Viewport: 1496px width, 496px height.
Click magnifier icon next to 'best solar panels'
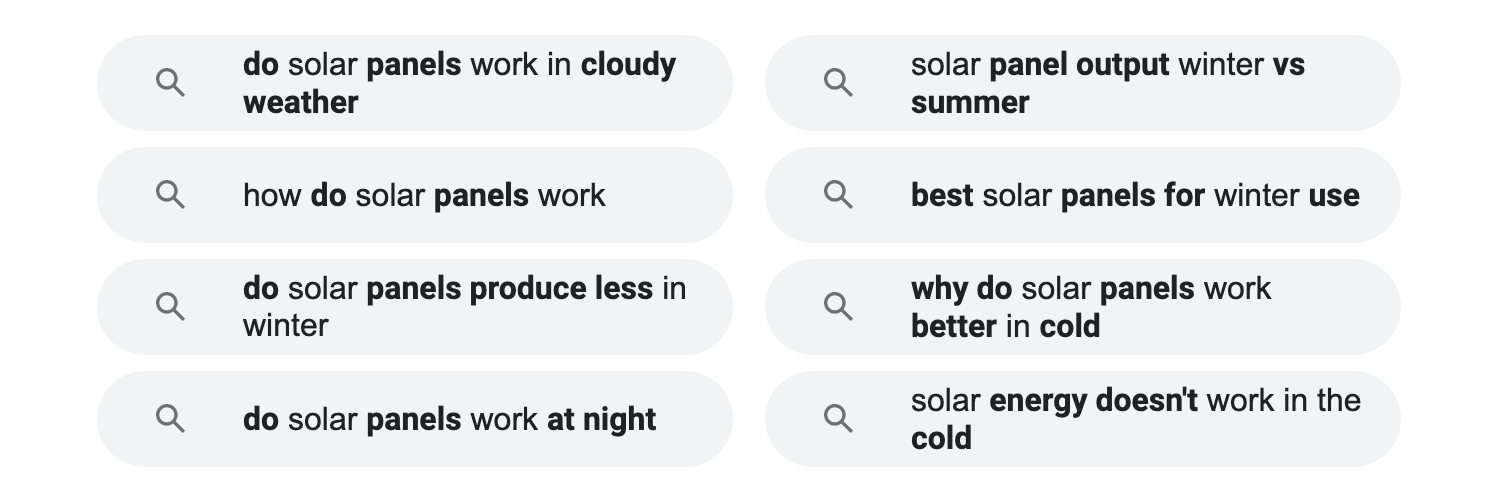click(839, 195)
